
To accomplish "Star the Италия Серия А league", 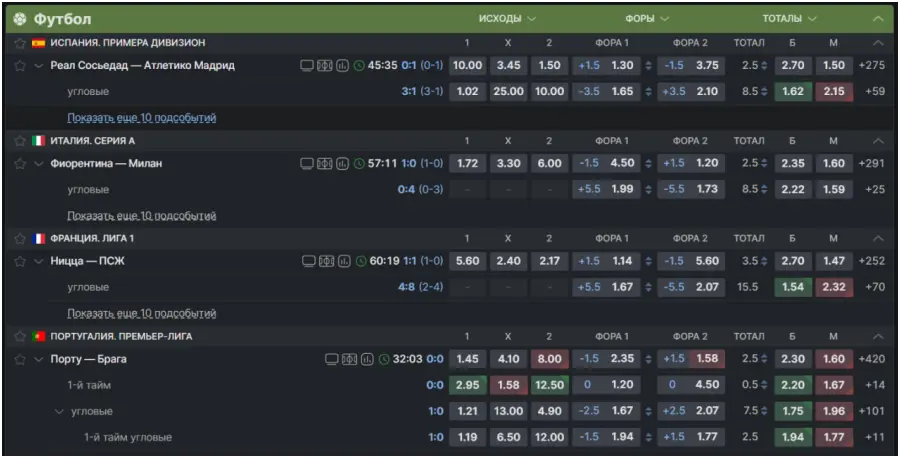I will [20, 141].
